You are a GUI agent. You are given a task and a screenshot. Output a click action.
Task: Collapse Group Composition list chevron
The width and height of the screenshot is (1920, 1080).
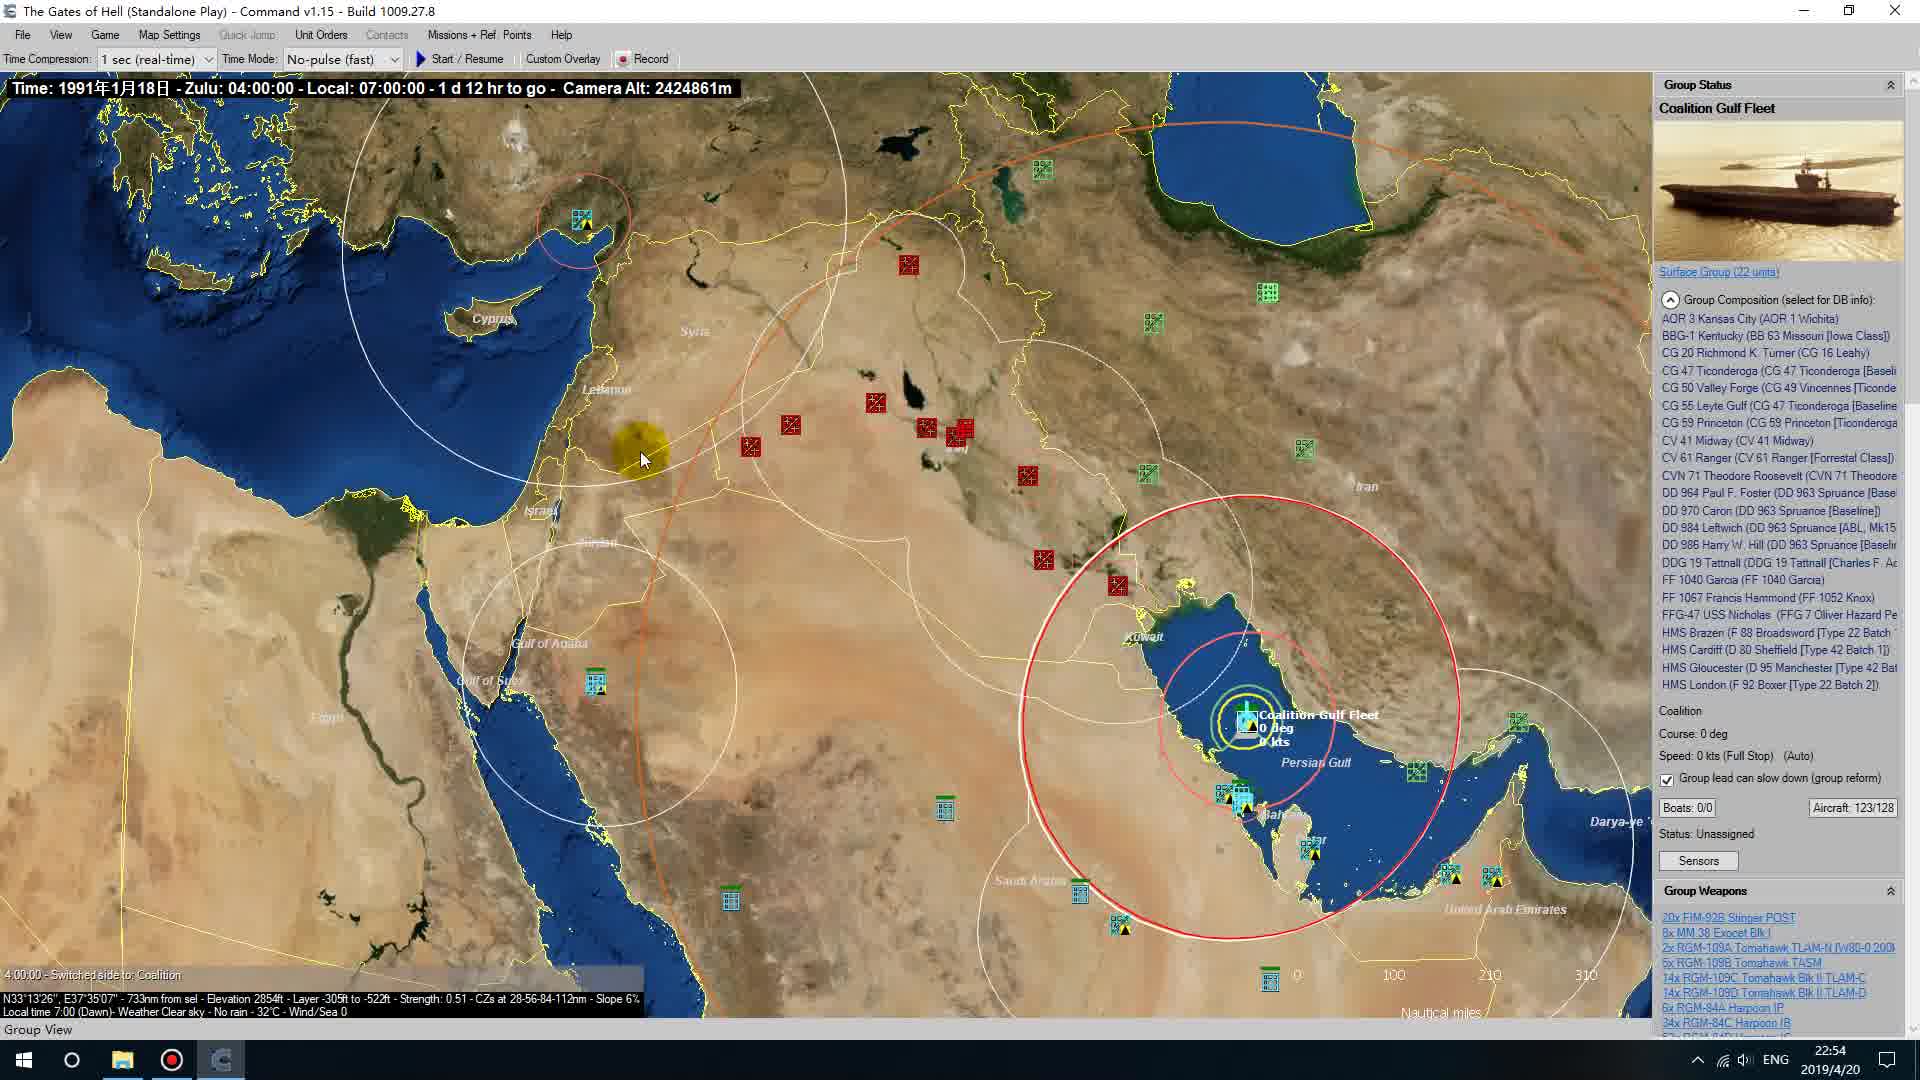click(x=1670, y=300)
